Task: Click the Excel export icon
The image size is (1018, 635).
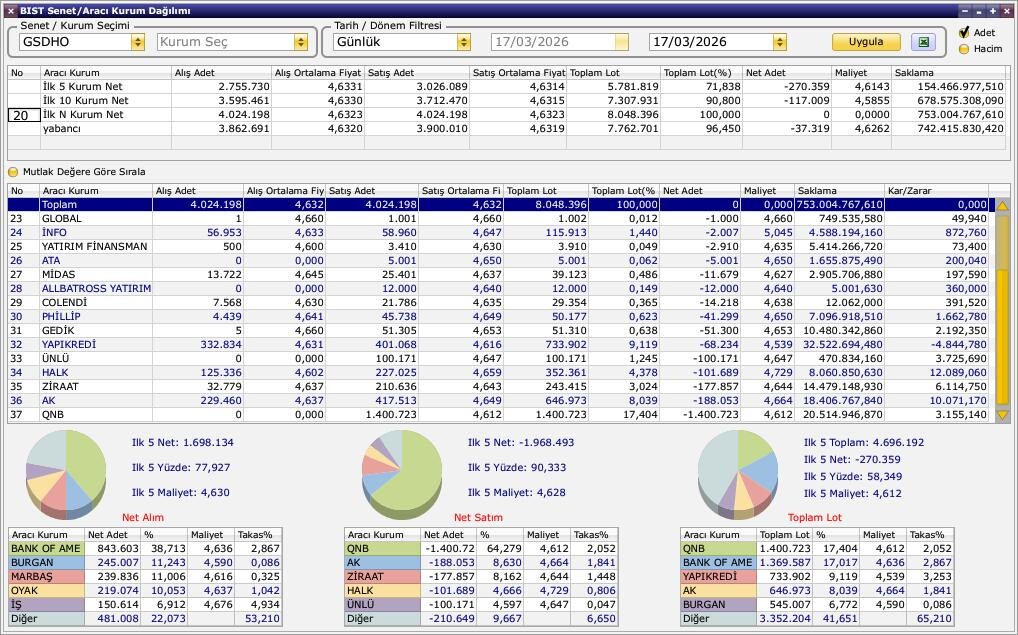Action: coord(922,42)
